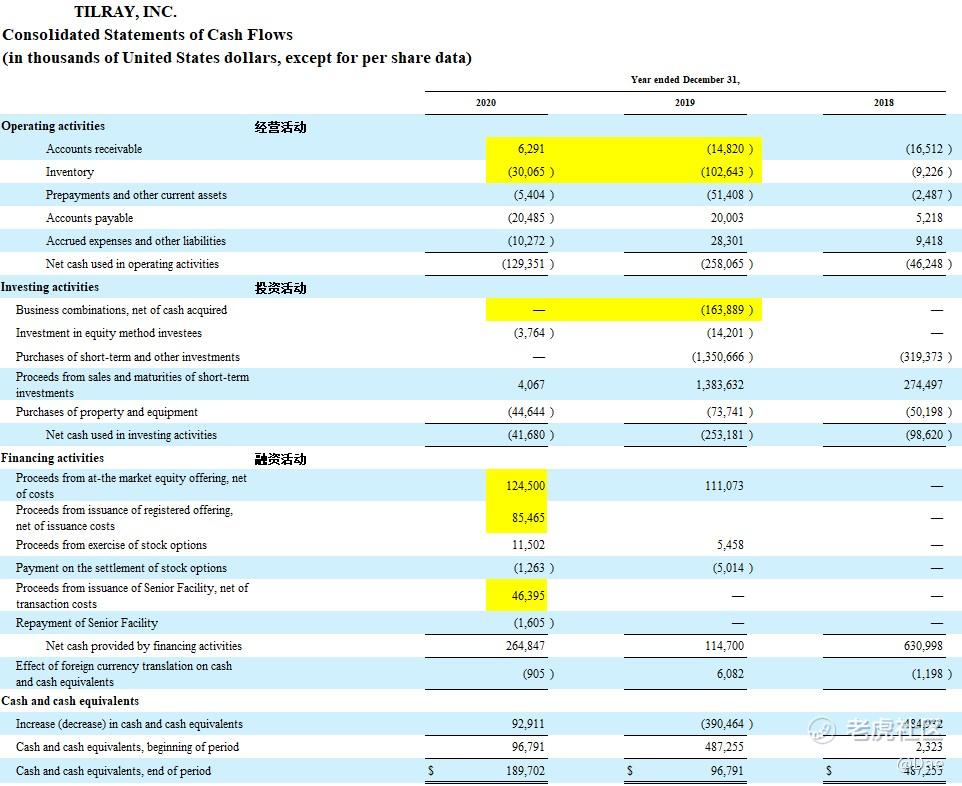Click 'Accrued expenses and other liabilities' label
Viewport: 962px width, 786px height.
point(136,241)
